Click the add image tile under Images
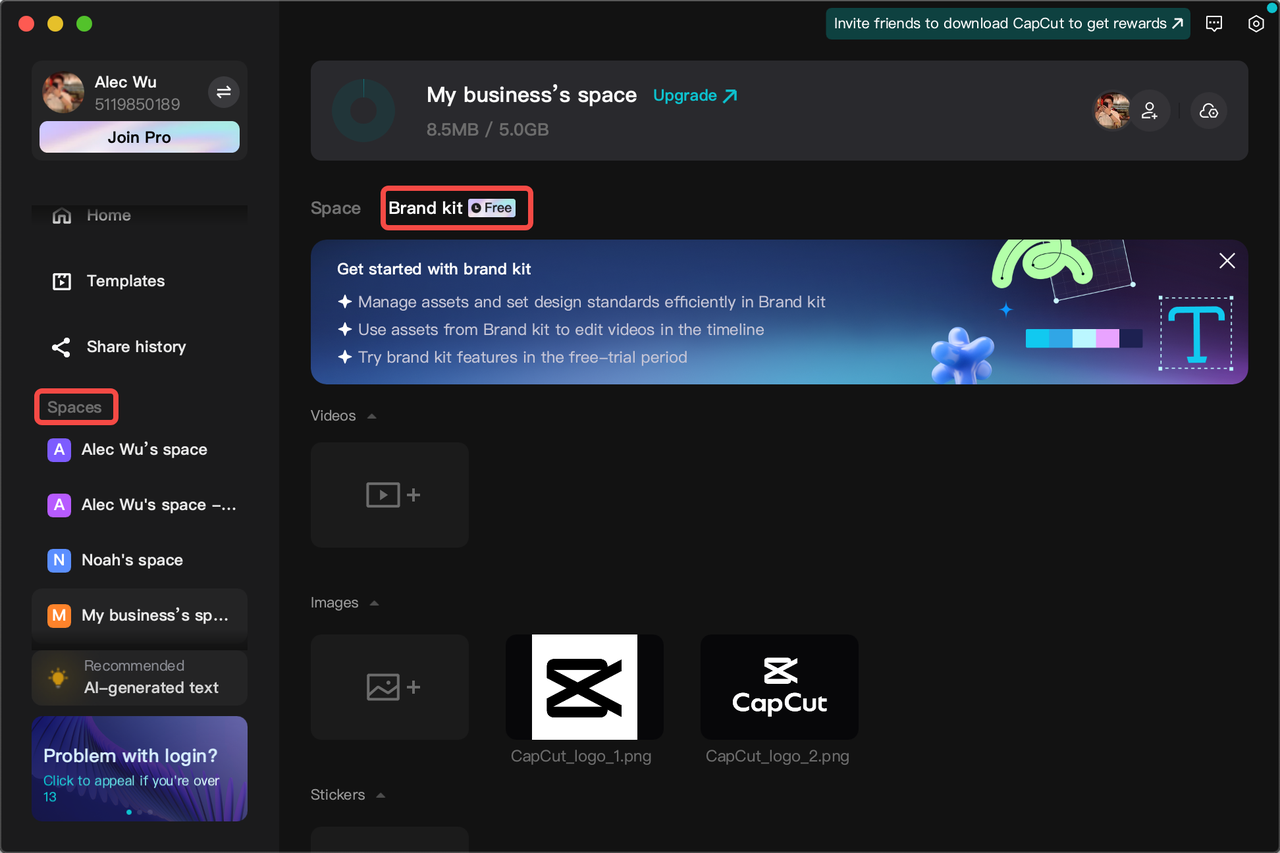The width and height of the screenshot is (1280, 853). click(390, 687)
